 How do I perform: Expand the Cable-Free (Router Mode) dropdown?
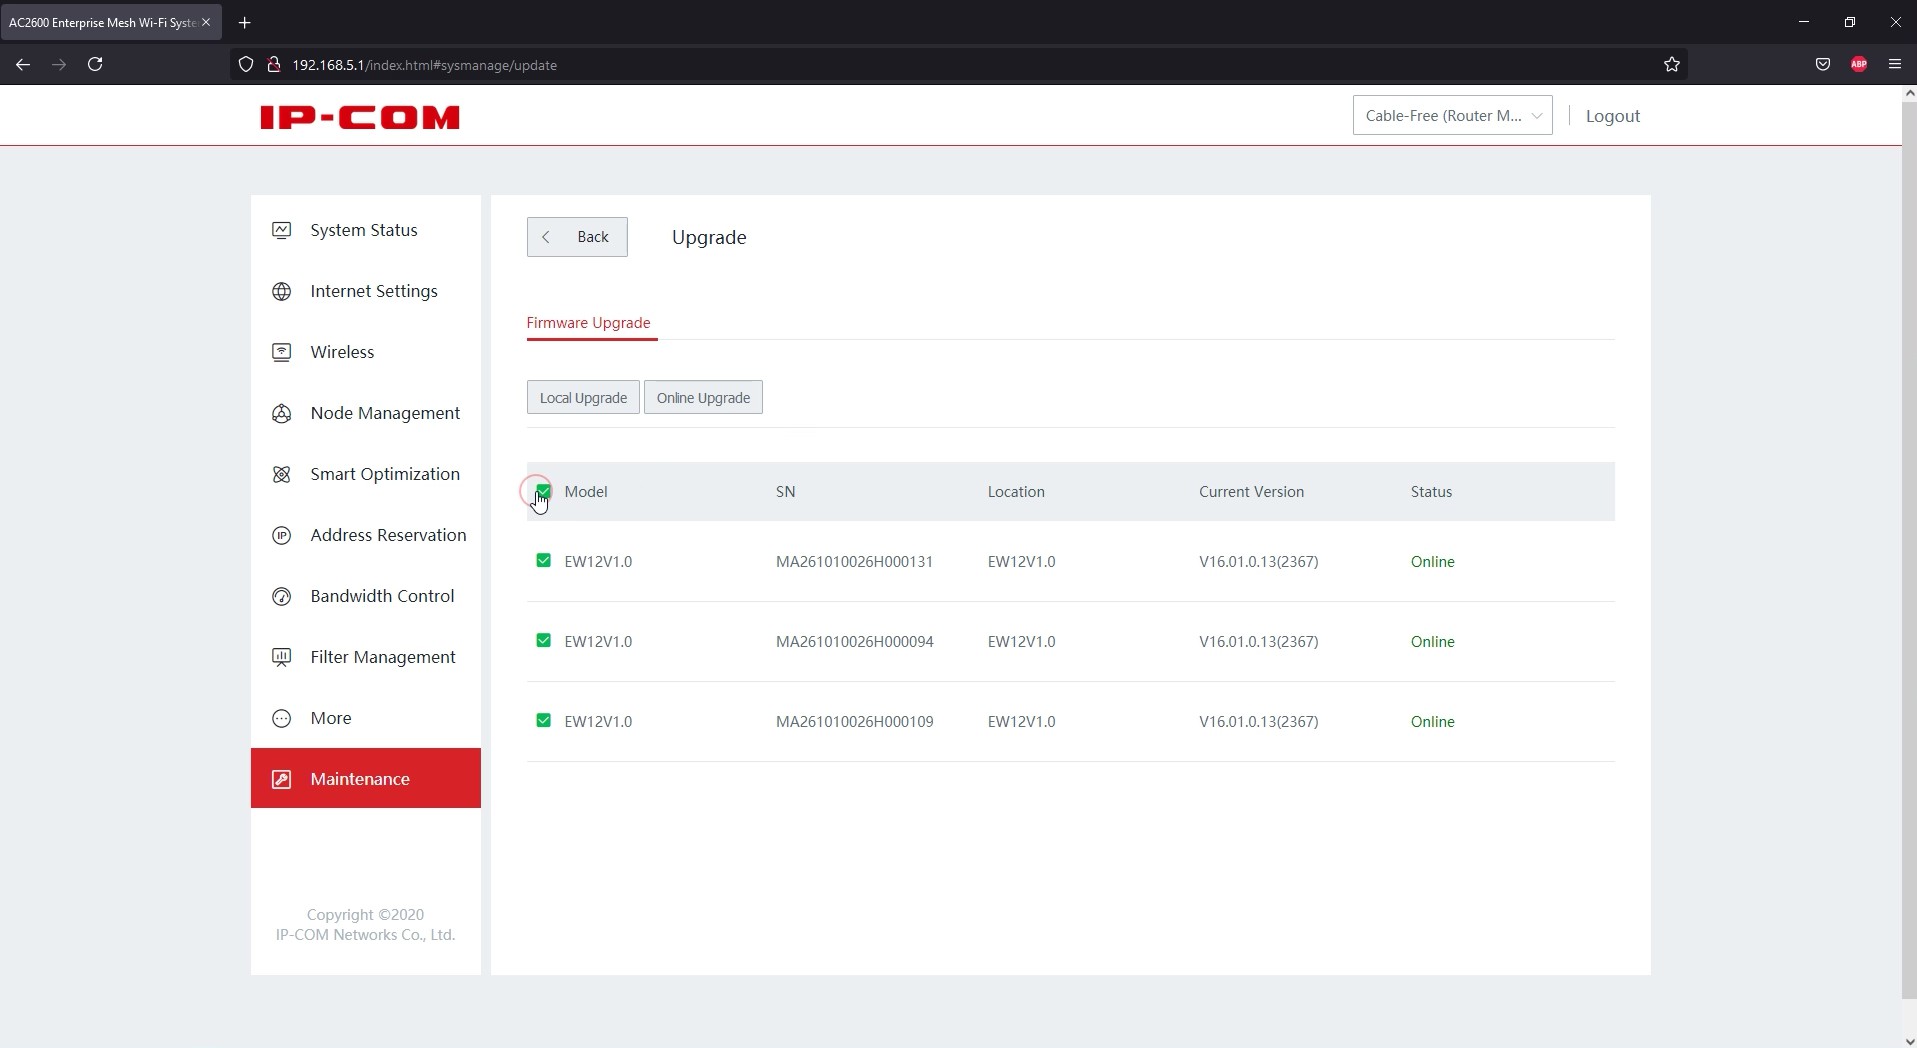click(x=1452, y=115)
